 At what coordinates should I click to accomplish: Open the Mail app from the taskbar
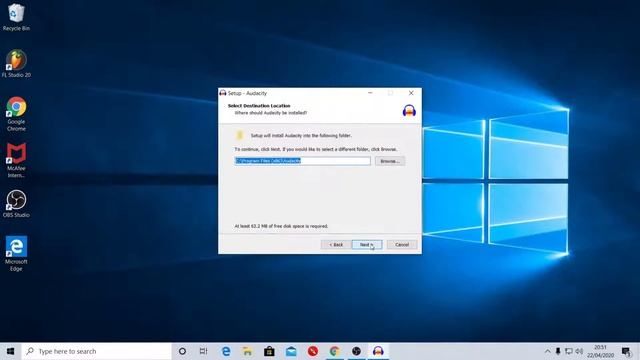(x=291, y=351)
